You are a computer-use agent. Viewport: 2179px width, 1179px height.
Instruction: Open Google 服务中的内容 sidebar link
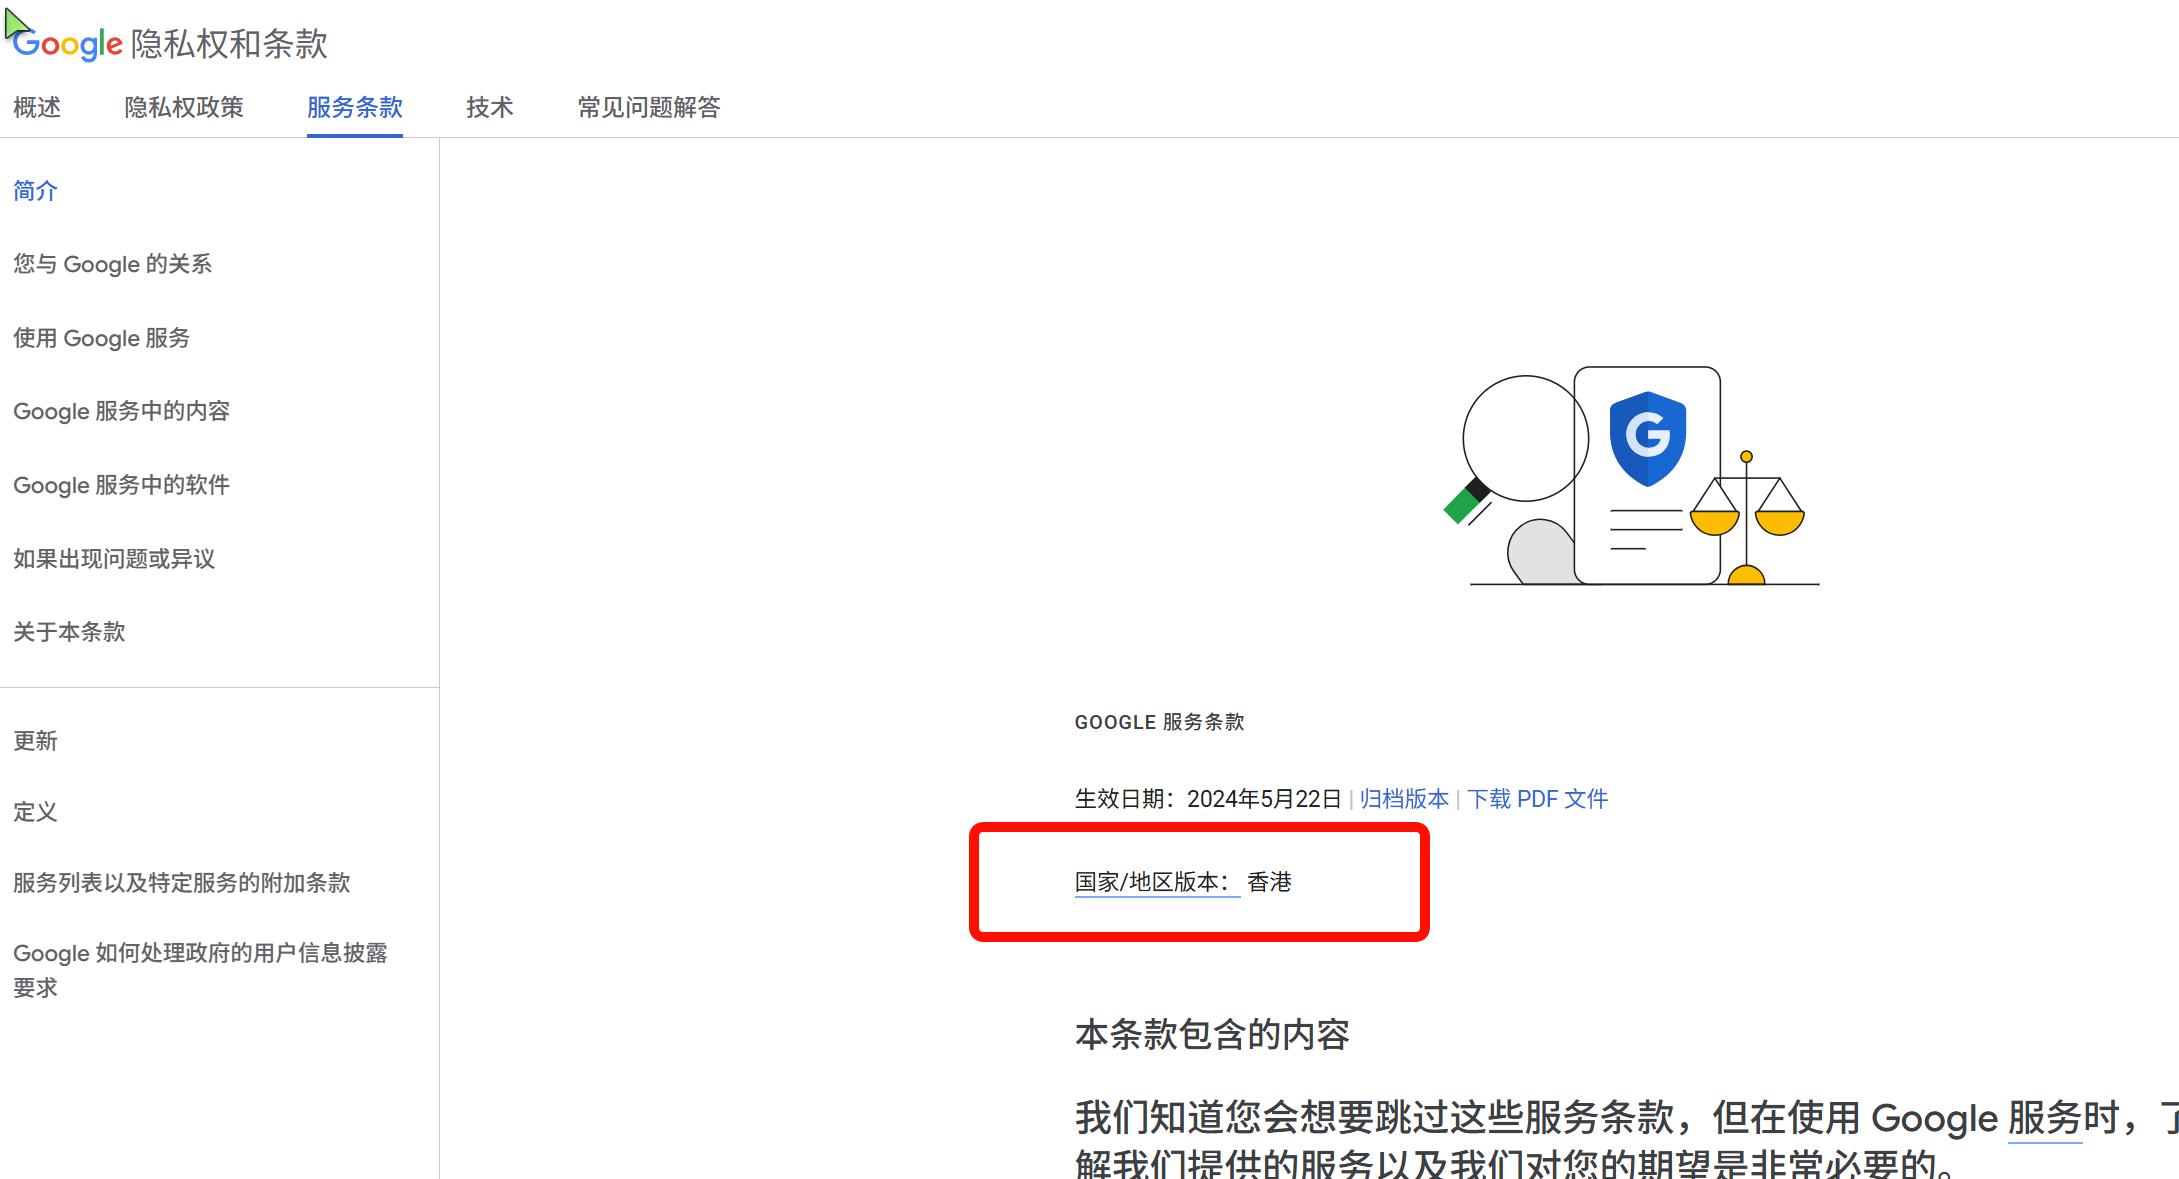point(121,411)
